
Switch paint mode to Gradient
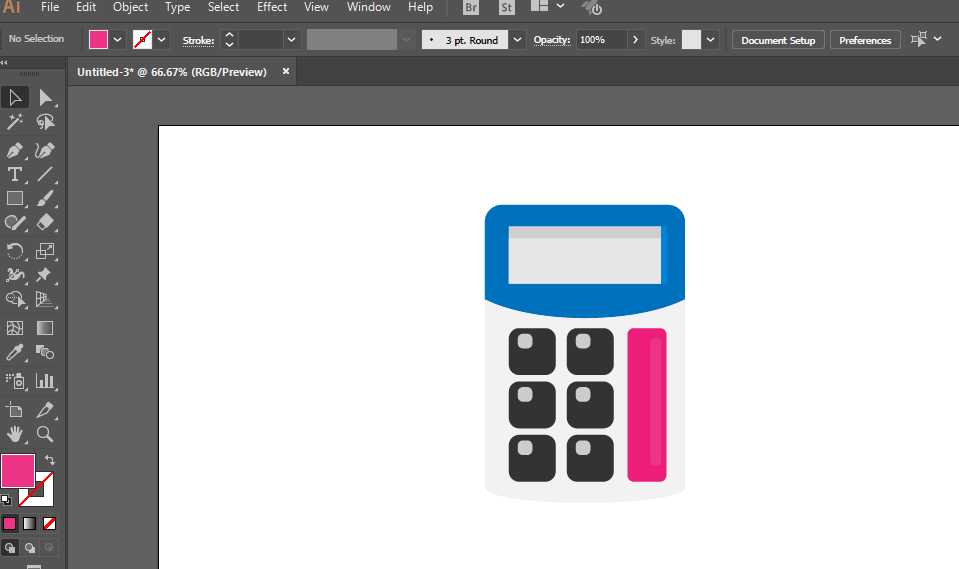point(29,524)
